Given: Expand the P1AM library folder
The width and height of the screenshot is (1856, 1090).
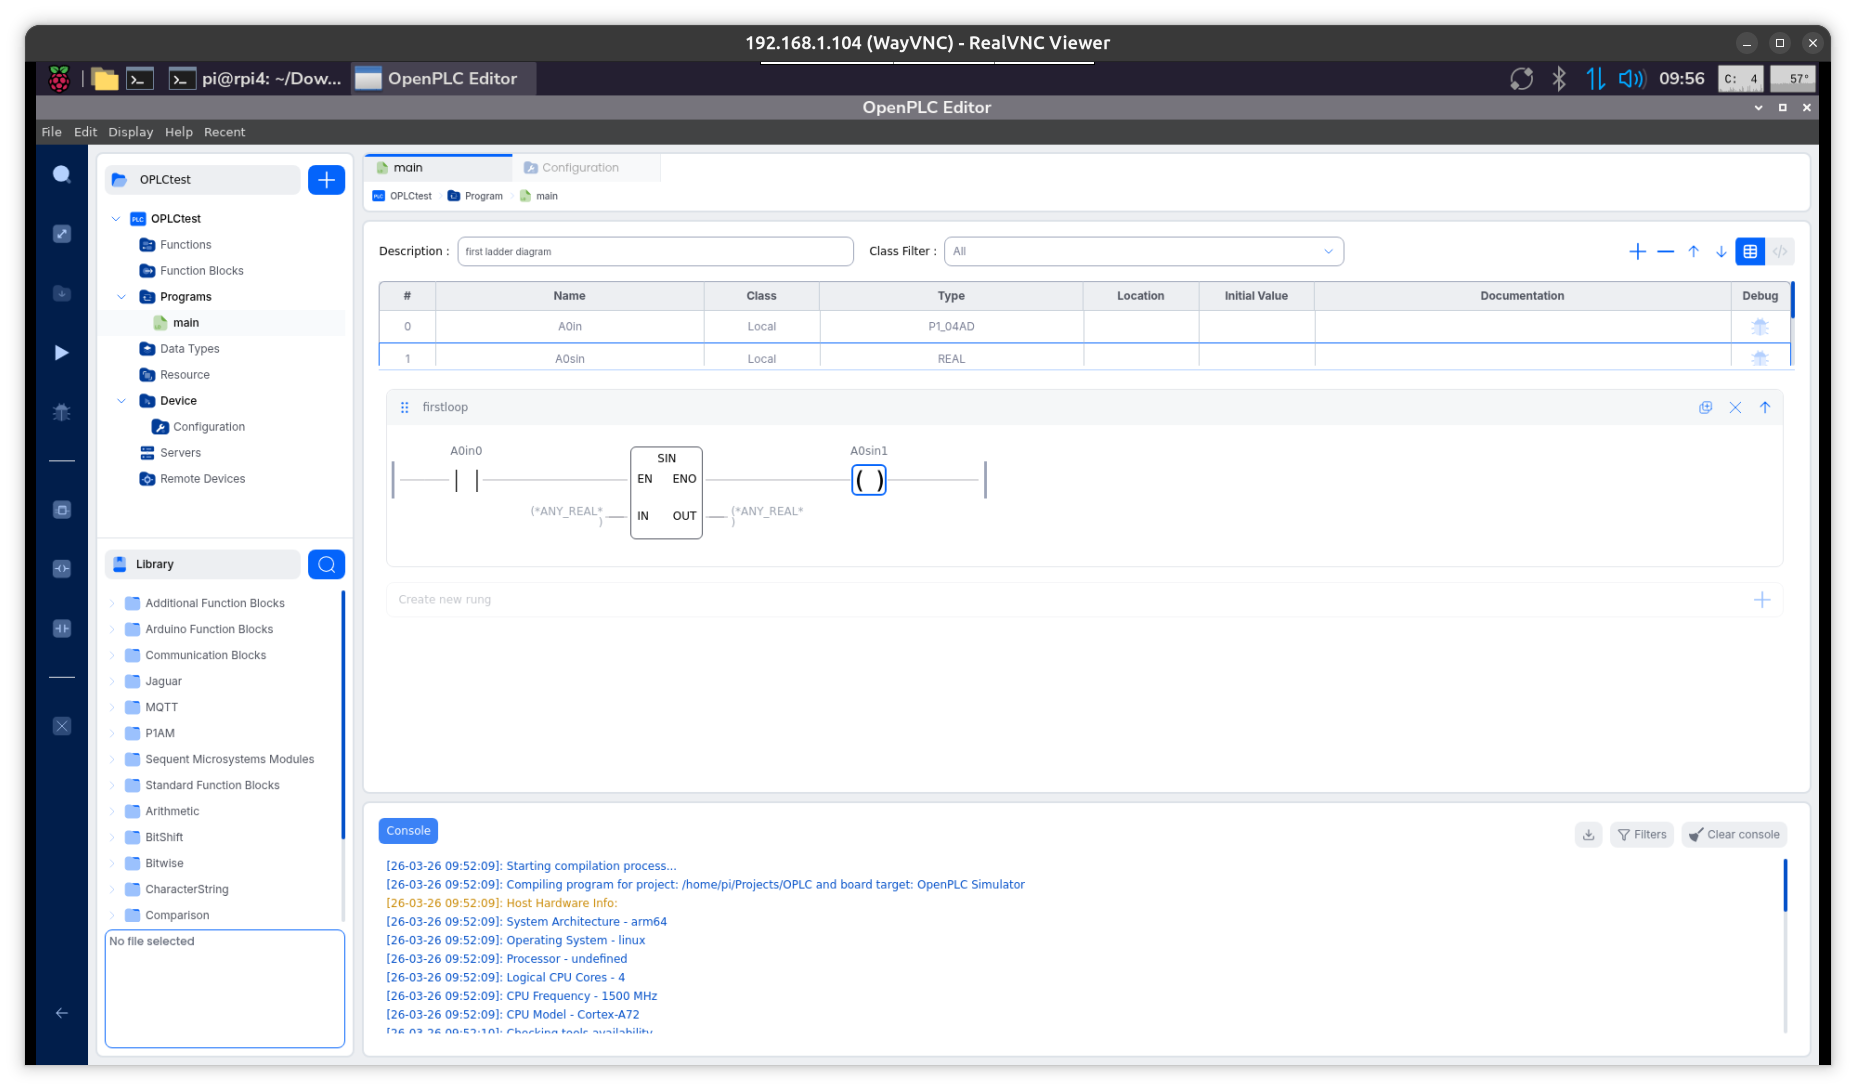Looking at the screenshot, I should tap(112, 733).
